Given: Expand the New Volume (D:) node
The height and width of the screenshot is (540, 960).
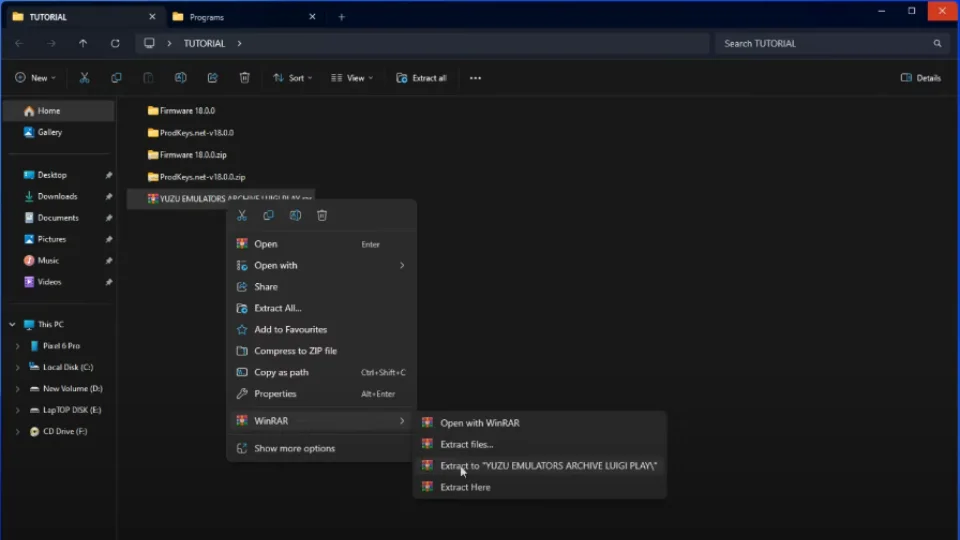Looking at the screenshot, I should (17, 389).
